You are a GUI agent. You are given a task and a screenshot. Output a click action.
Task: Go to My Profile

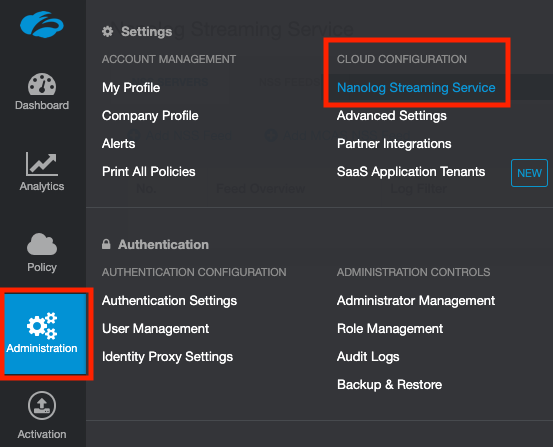(x=131, y=87)
